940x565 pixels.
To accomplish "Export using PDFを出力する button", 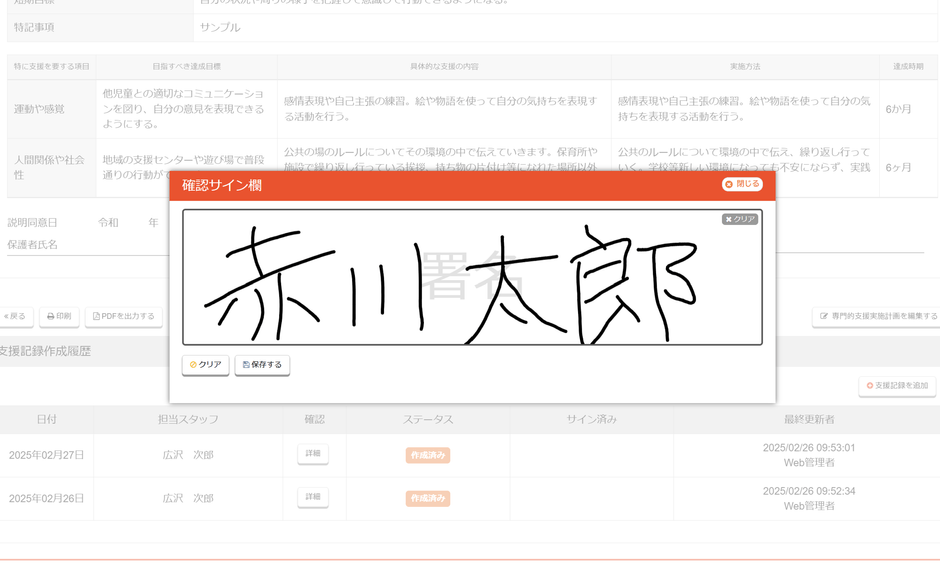I will [124, 316].
